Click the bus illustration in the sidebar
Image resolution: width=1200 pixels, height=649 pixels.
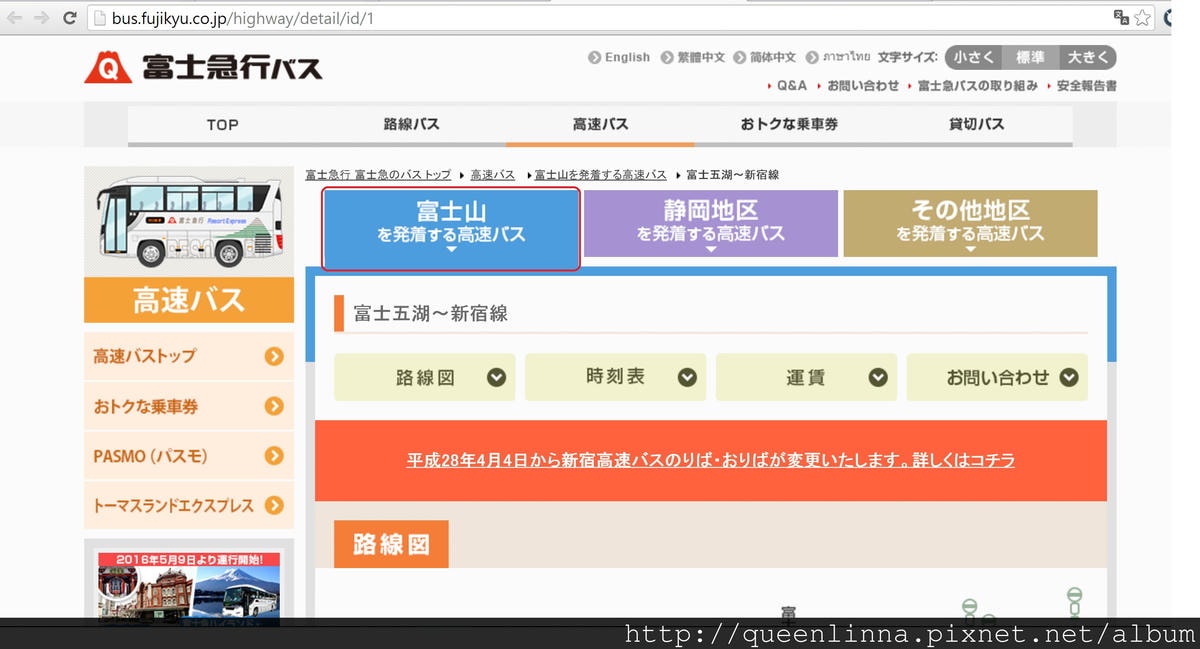188,218
